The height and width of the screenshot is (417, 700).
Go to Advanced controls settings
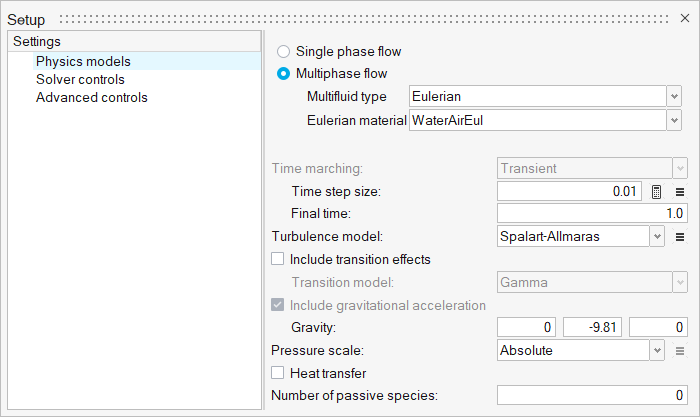pyautogui.click(x=91, y=97)
